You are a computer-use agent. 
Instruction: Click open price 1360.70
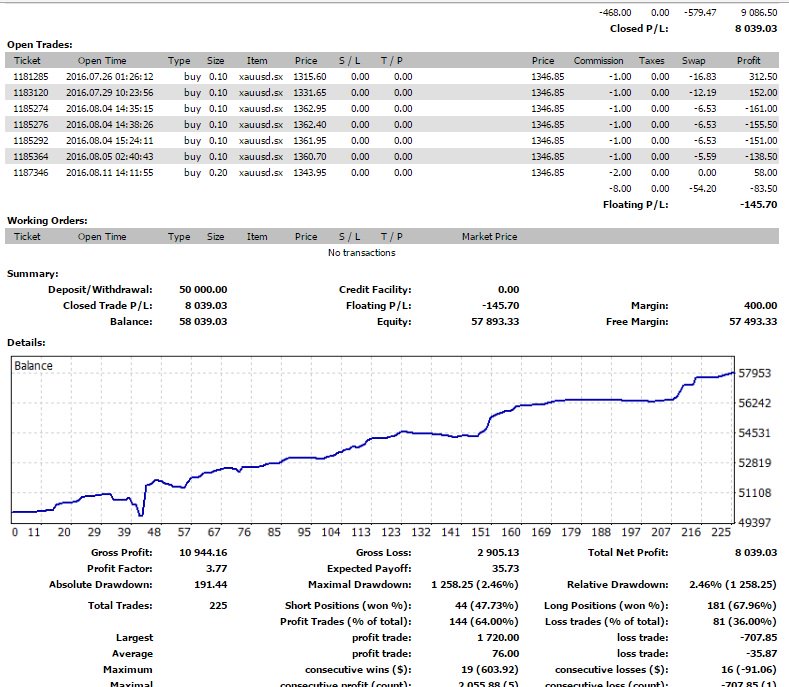310,157
